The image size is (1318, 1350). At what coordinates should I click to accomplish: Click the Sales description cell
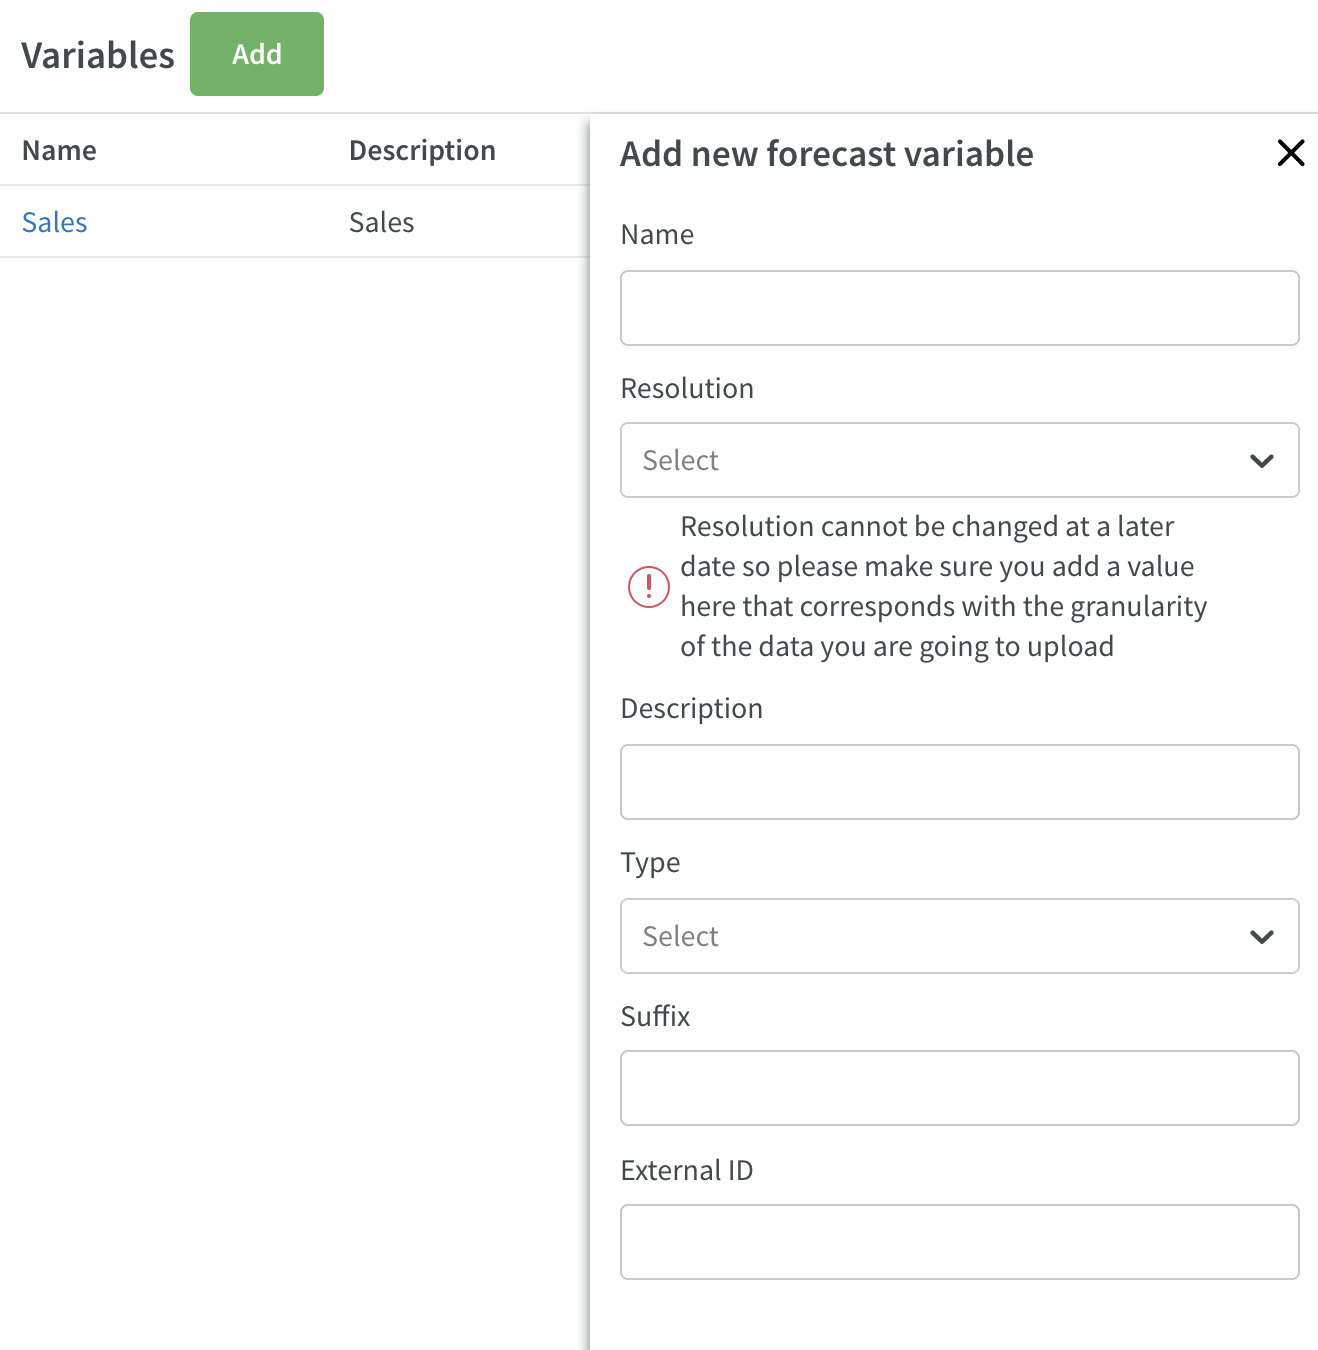(382, 222)
